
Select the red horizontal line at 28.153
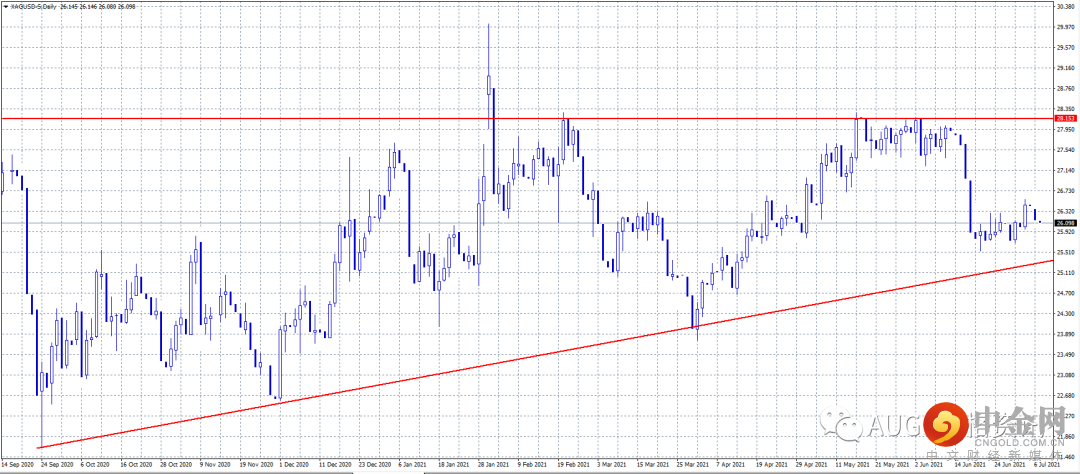click(x=526, y=118)
